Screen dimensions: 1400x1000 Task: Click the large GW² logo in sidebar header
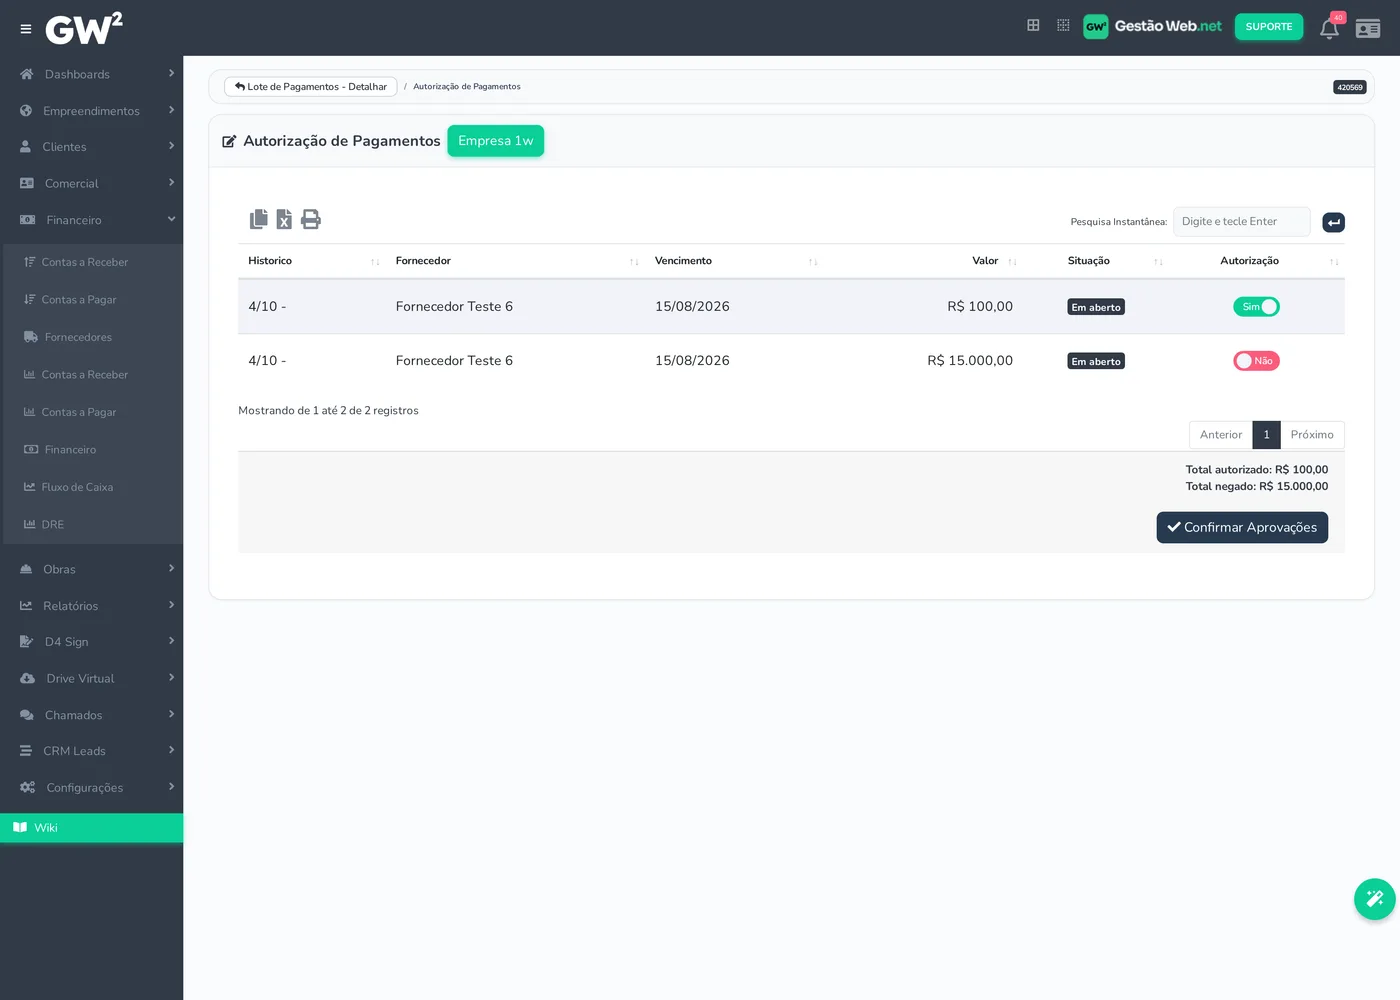(84, 28)
